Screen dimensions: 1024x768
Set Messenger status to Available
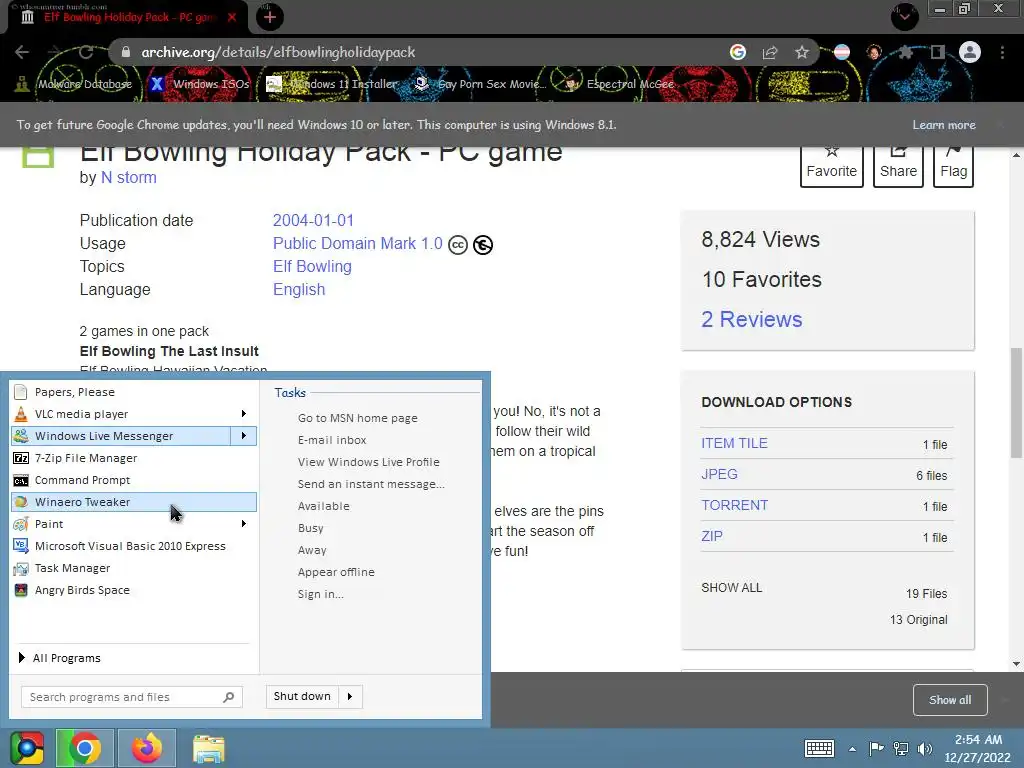[x=323, y=506]
